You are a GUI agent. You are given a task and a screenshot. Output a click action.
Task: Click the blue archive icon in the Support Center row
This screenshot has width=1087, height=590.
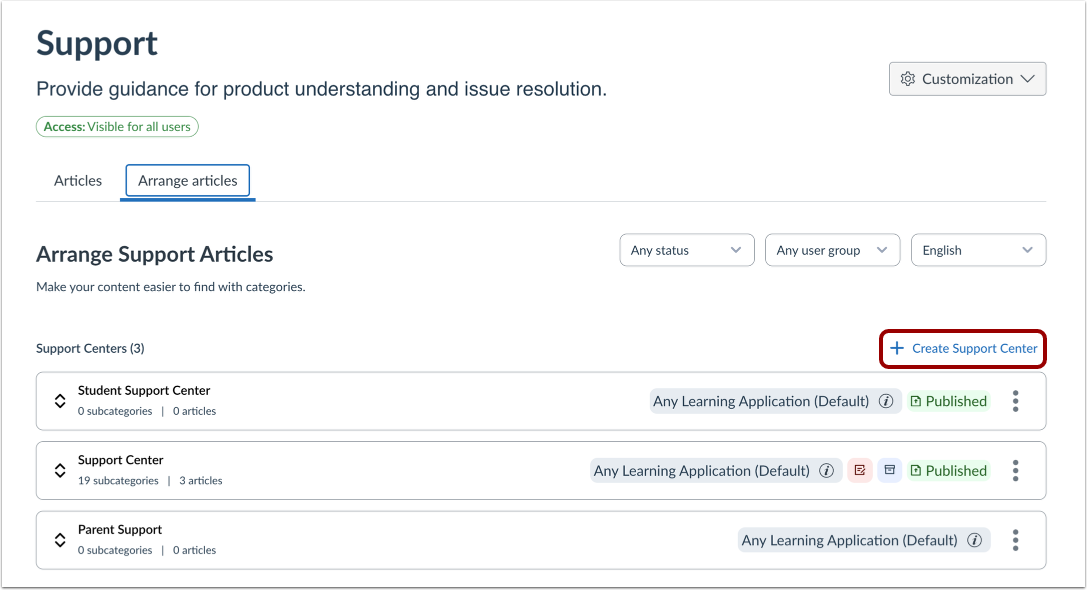pyautogui.click(x=890, y=471)
